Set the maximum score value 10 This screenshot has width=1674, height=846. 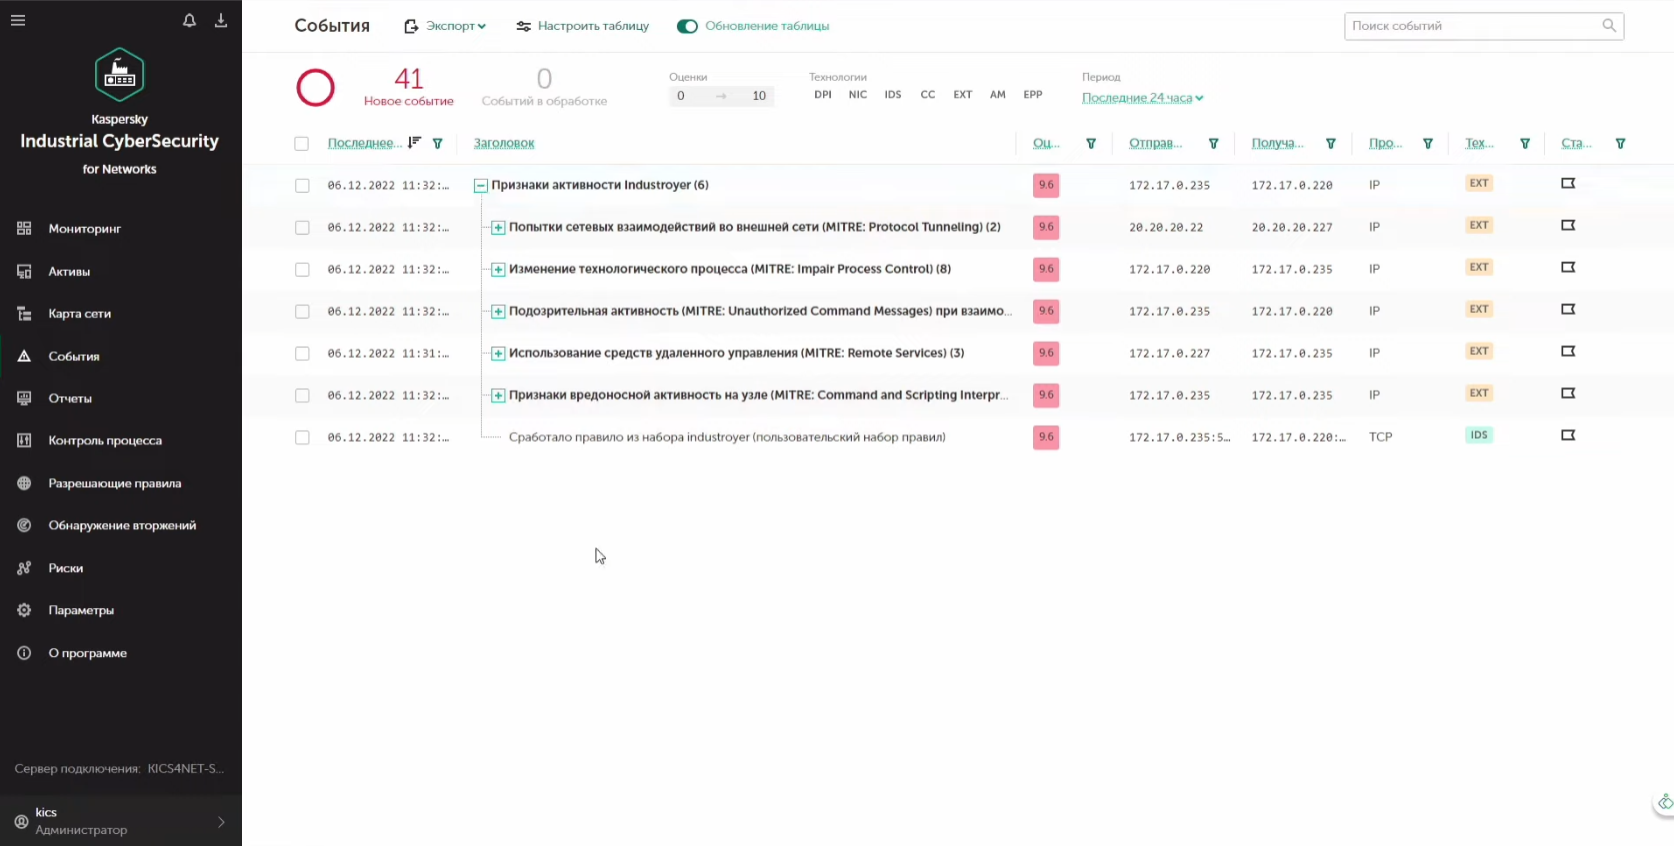coord(759,96)
